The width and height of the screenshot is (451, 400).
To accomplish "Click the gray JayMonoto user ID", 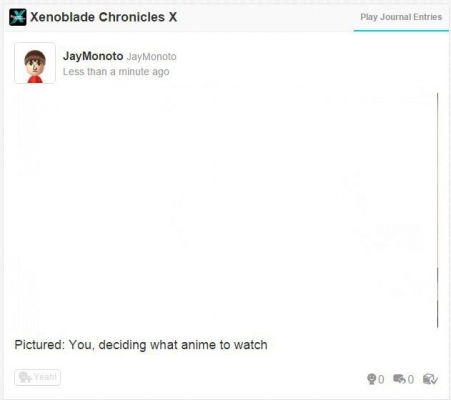I will coord(151,57).
